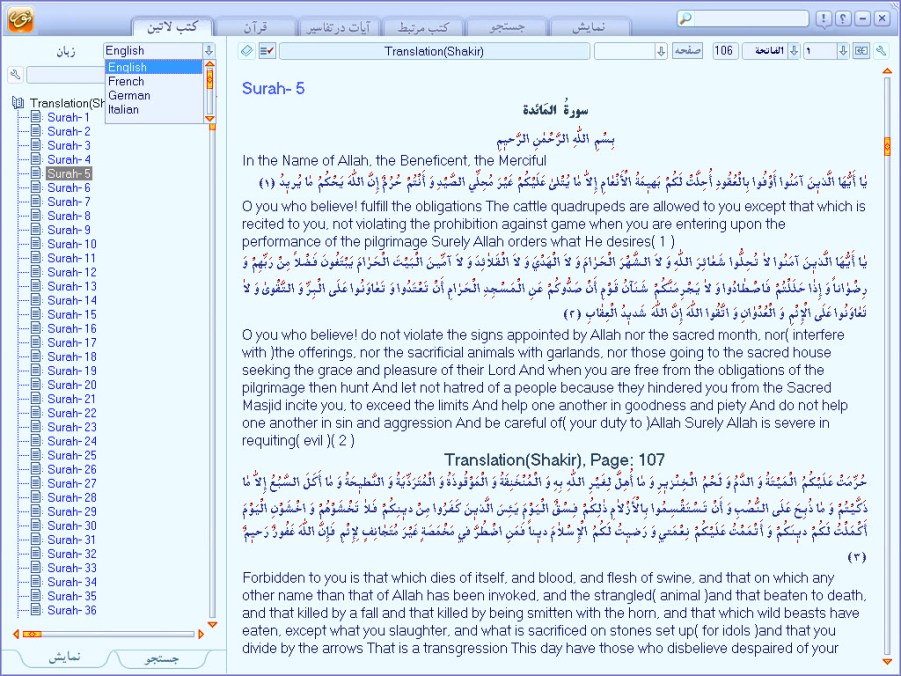The height and width of the screenshot is (676, 901).
Task: Open the نمایش tab in the top bar
Action: pyautogui.click(x=589, y=26)
